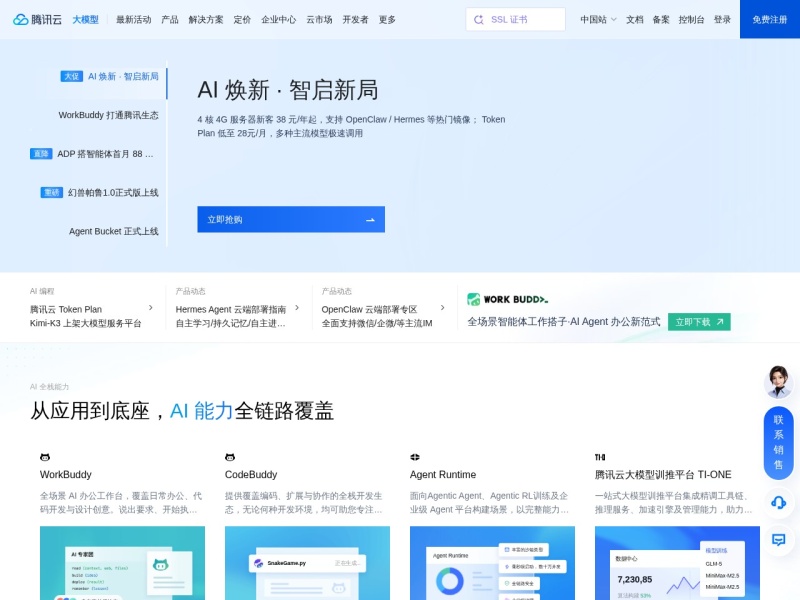Open the 定价 menu item
This screenshot has height=600, width=800.
point(242,19)
